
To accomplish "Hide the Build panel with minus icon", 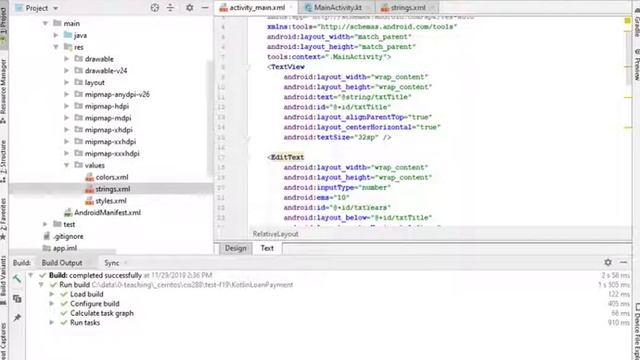I will pyautogui.click(x=623, y=262).
